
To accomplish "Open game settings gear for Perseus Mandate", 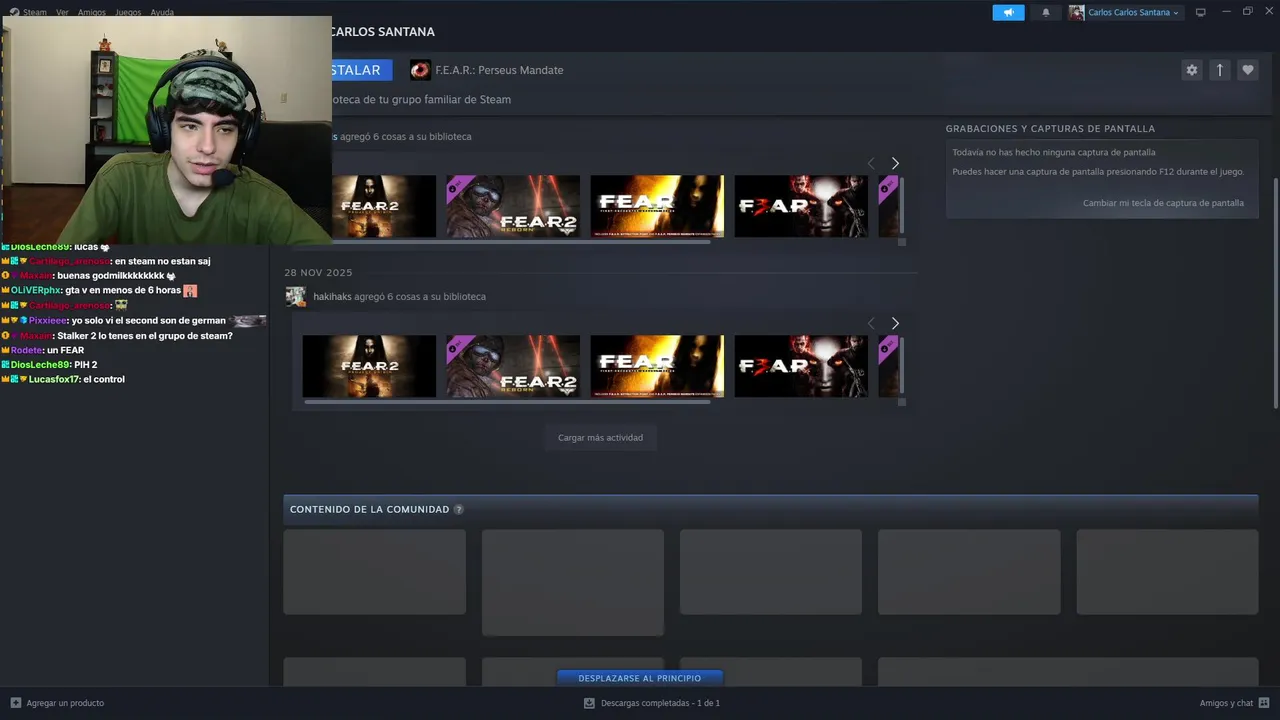I will tap(1191, 70).
